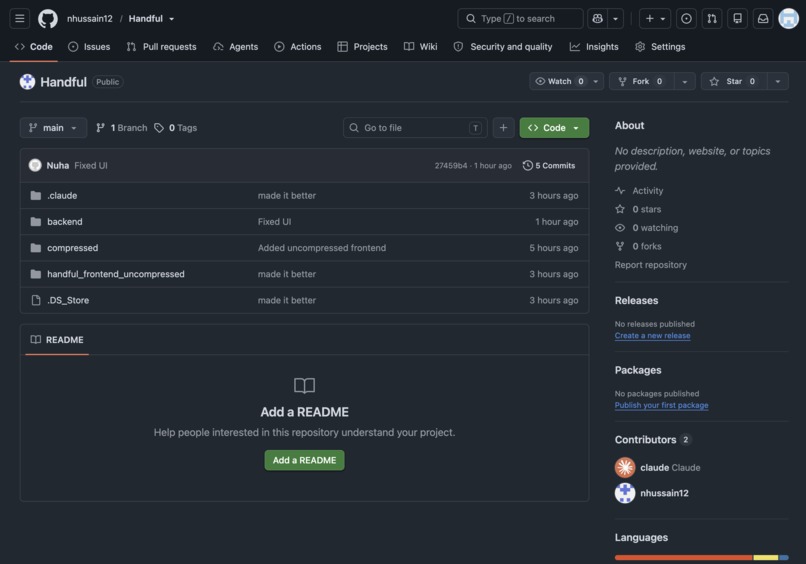Click Report repository link
This screenshot has height=564, width=806.
coord(651,265)
